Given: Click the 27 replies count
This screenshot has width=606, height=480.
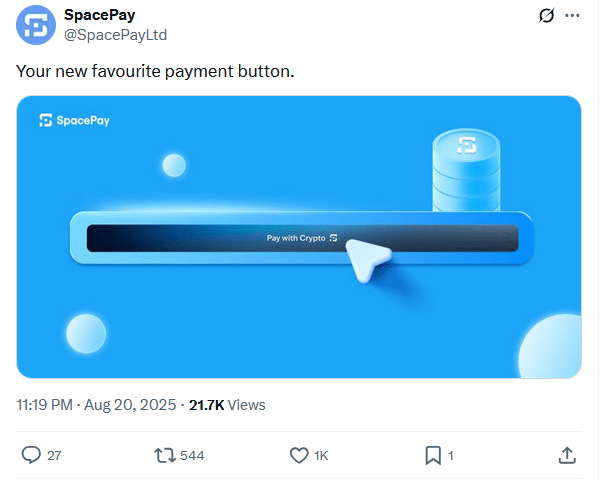Looking at the screenshot, I should (54, 456).
